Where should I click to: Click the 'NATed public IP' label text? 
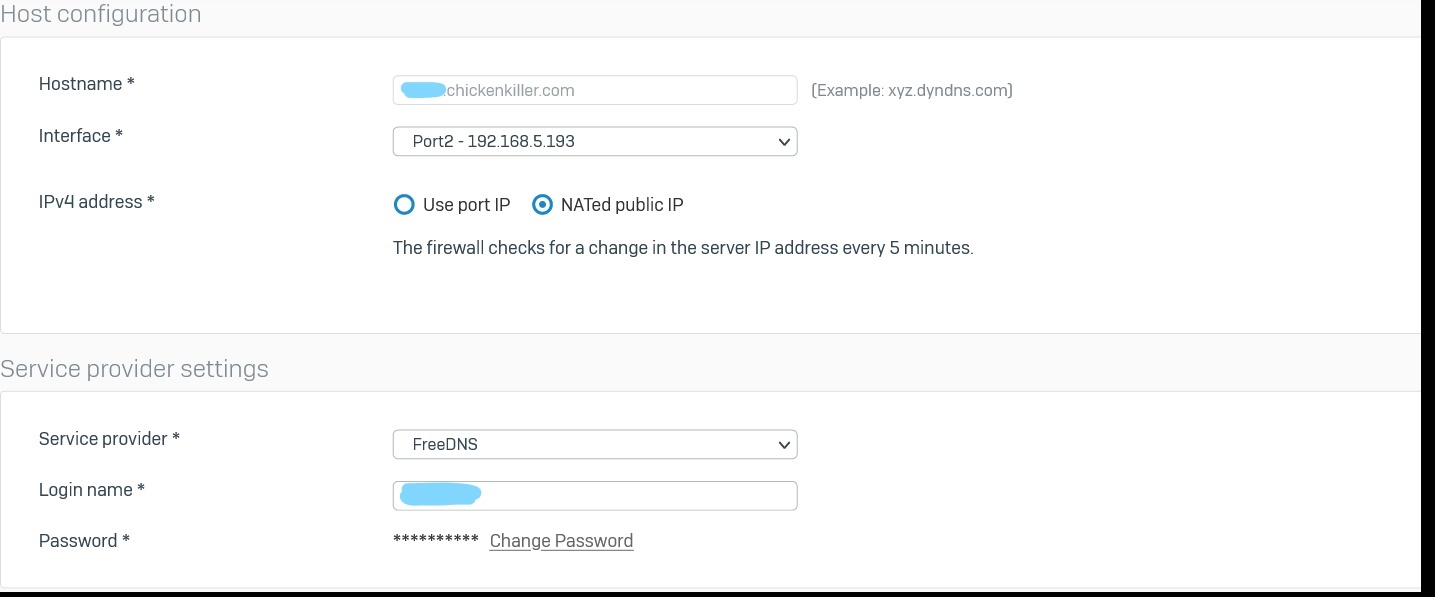pos(622,205)
